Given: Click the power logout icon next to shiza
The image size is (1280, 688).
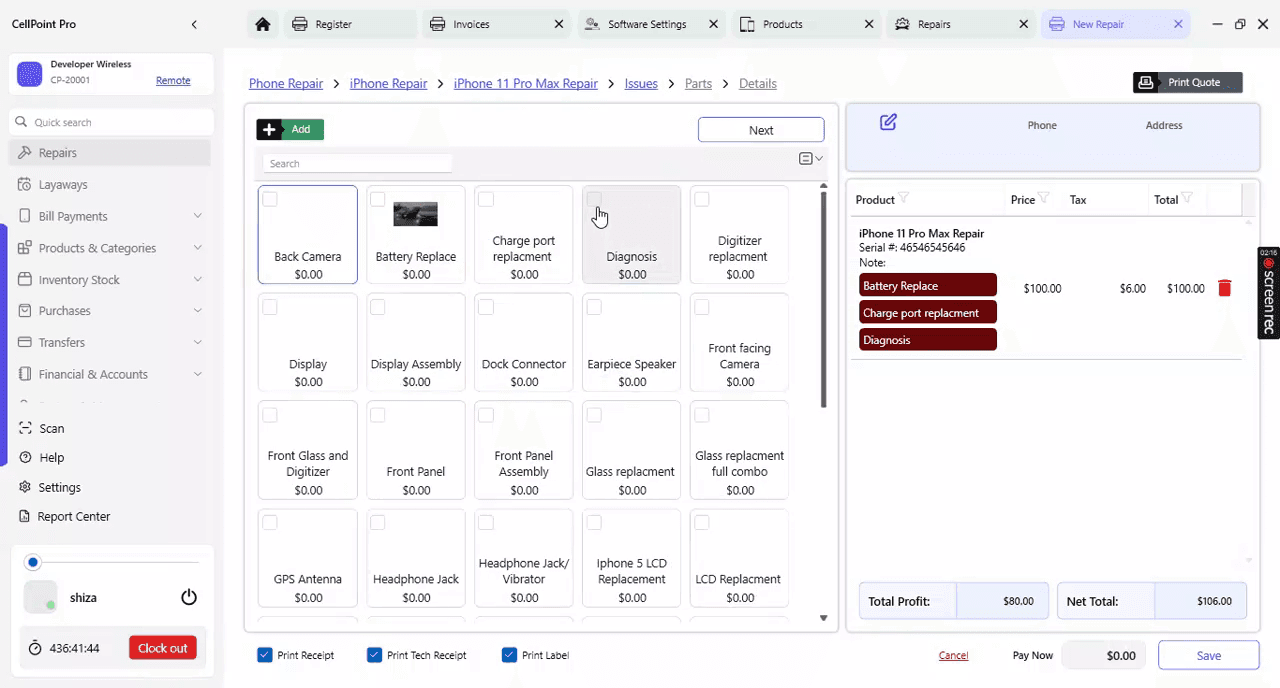Looking at the screenshot, I should click(189, 597).
